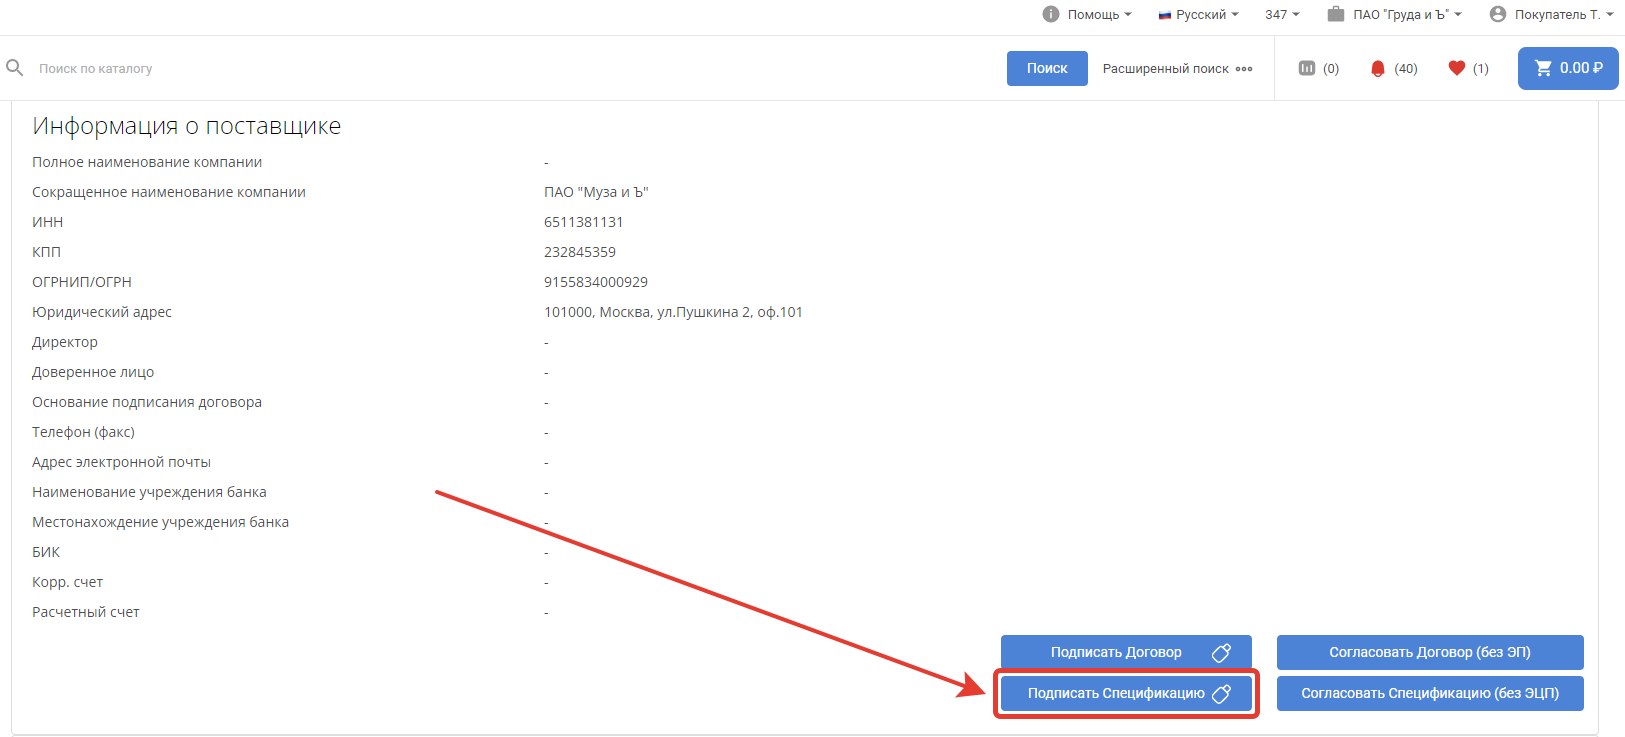Open the shopping cart showing 0.00 ₽

pos(1567,68)
